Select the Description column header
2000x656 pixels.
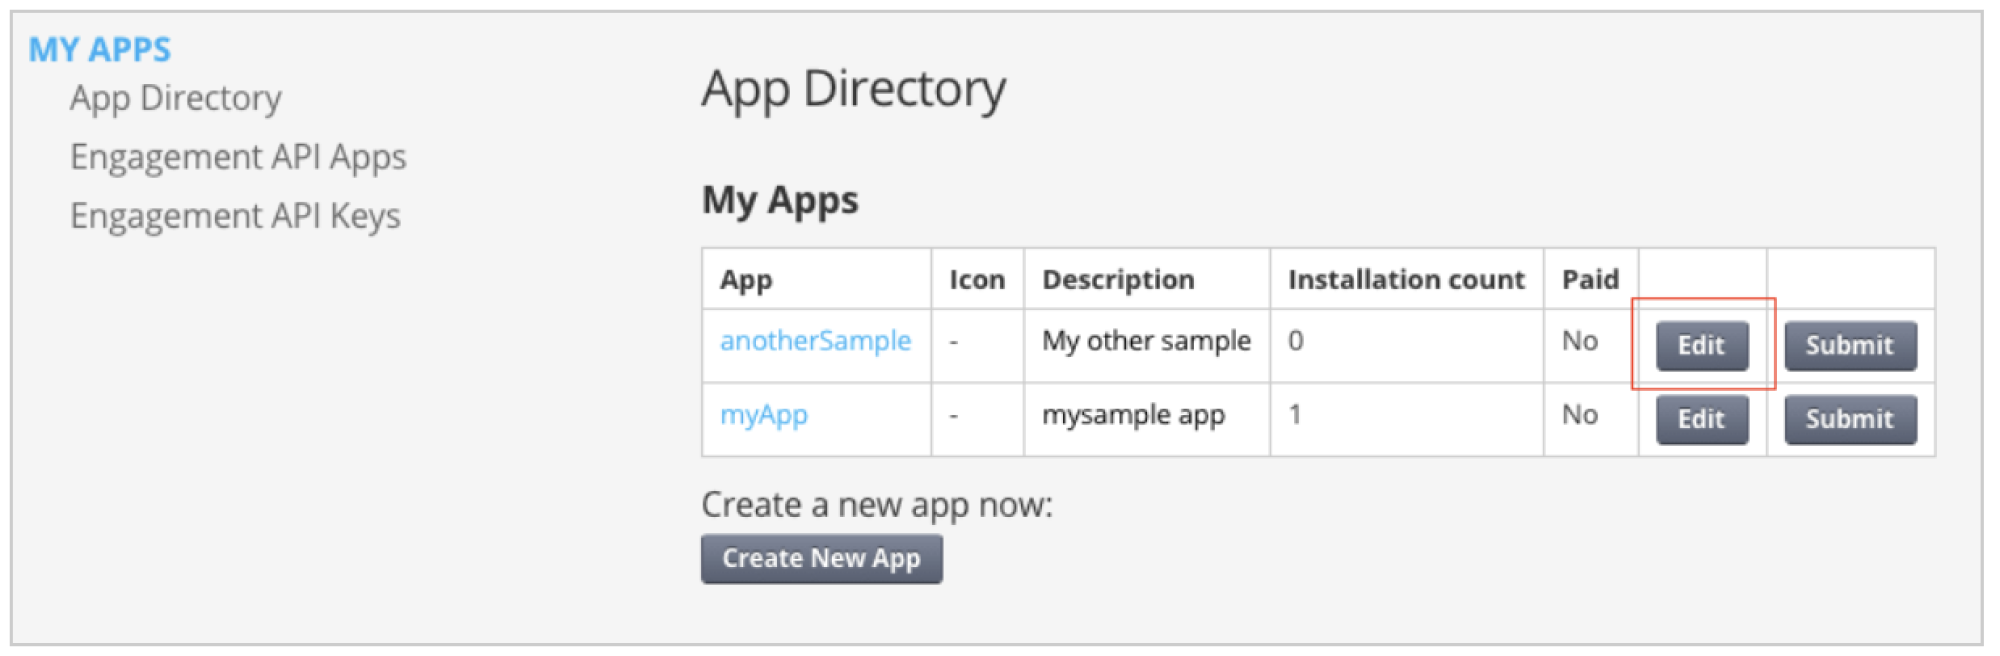(1118, 280)
